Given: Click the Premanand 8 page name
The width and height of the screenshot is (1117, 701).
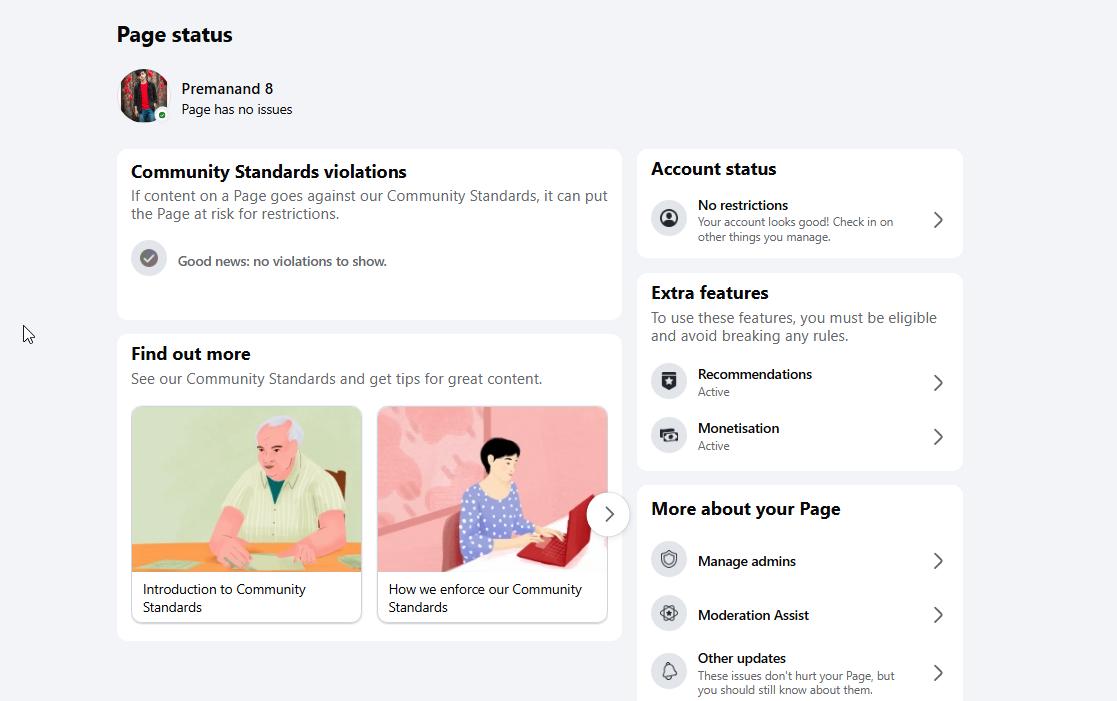Looking at the screenshot, I should pyautogui.click(x=227, y=89).
